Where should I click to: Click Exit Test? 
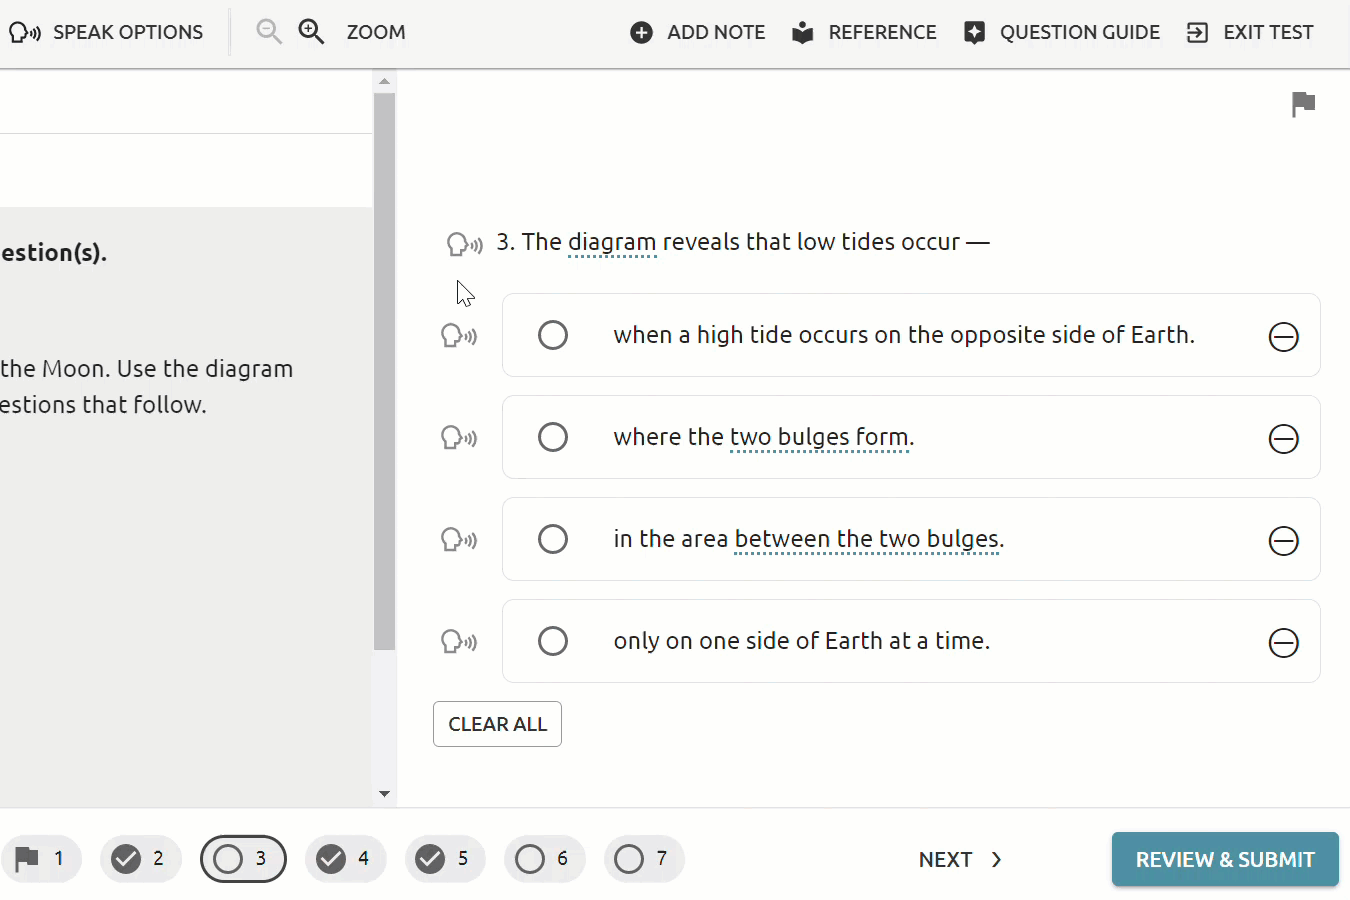coord(1250,32)
